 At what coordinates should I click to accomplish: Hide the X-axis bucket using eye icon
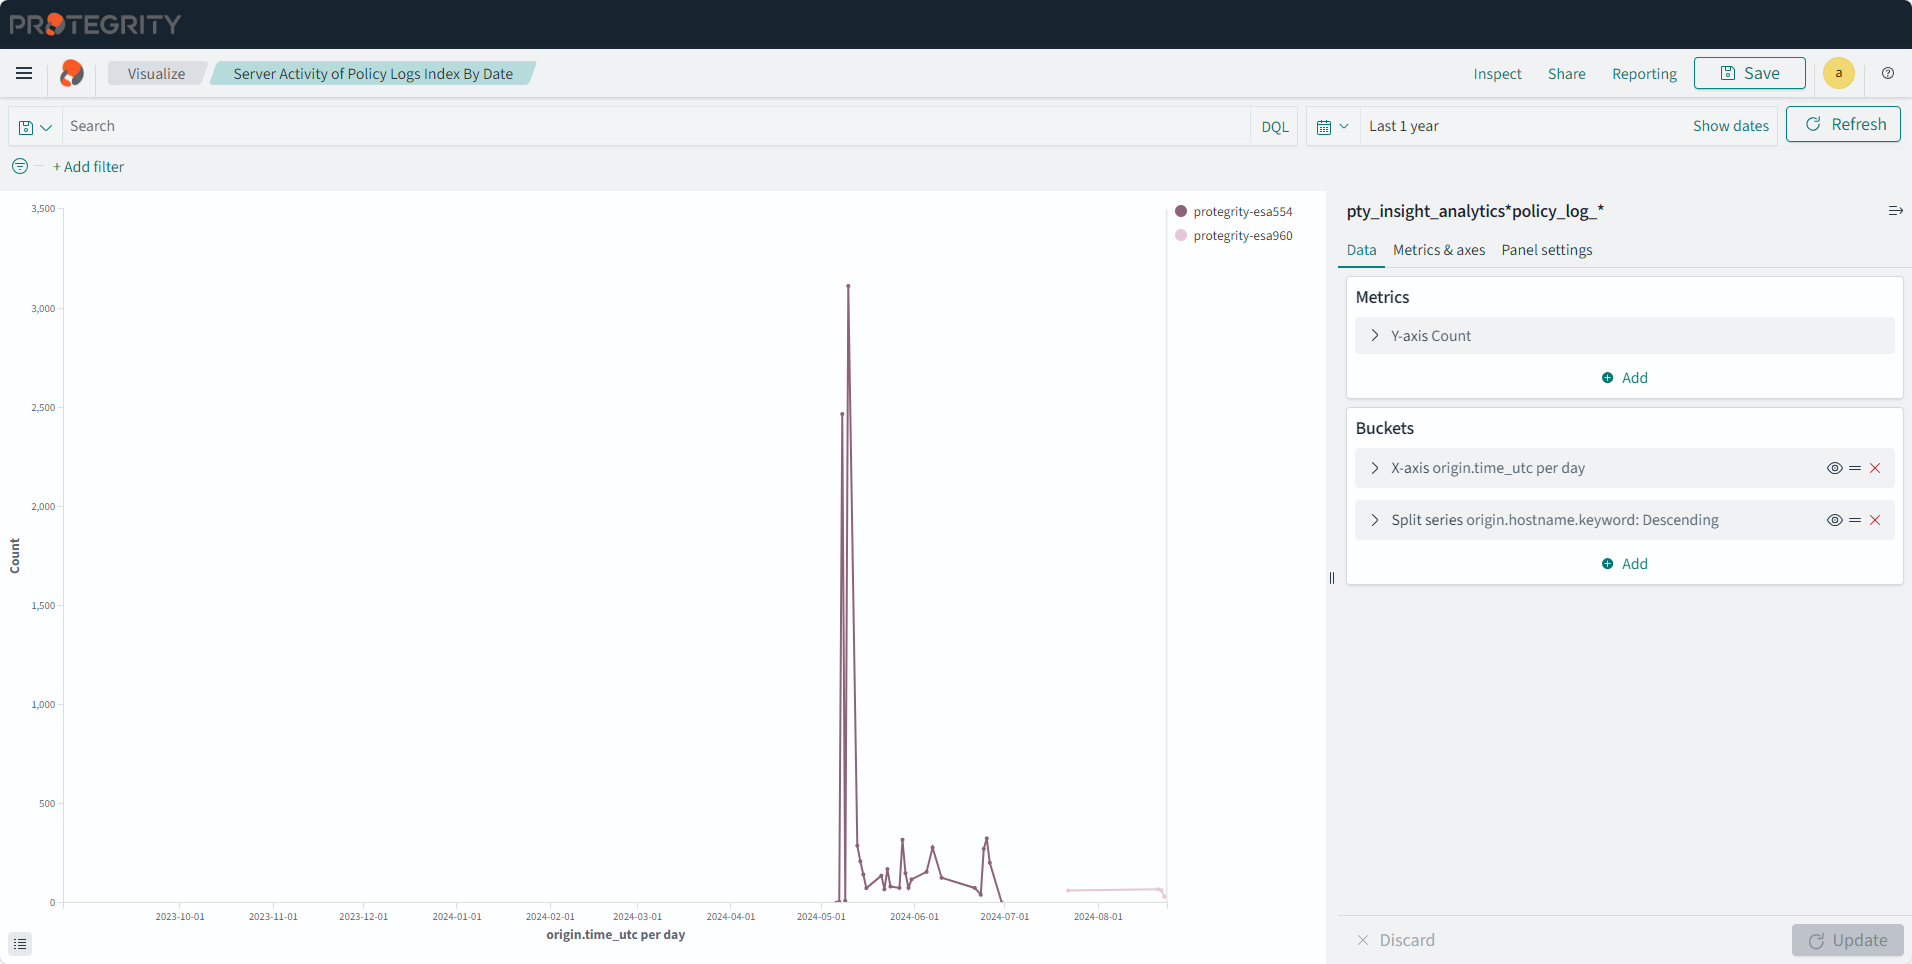(1834, 468)
